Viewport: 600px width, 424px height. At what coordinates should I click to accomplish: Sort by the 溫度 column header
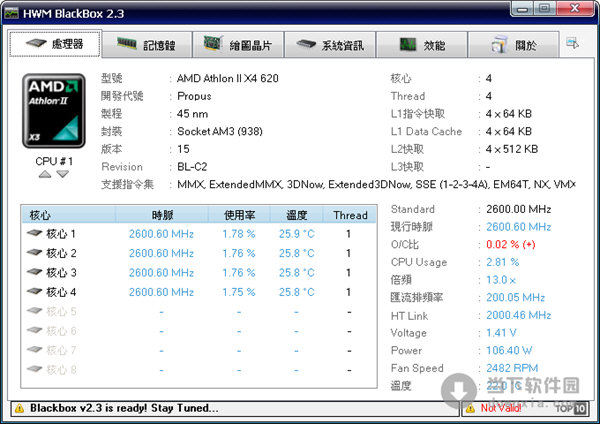[297, 215]
